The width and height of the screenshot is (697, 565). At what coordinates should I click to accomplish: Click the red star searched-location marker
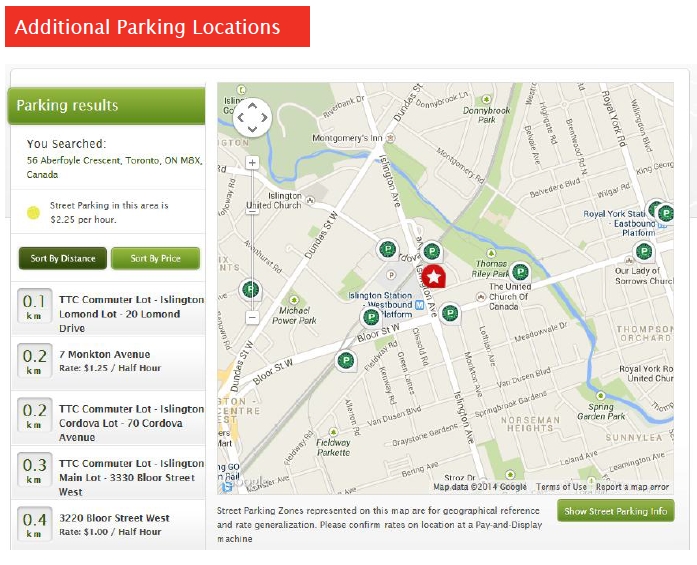point(433,276)
